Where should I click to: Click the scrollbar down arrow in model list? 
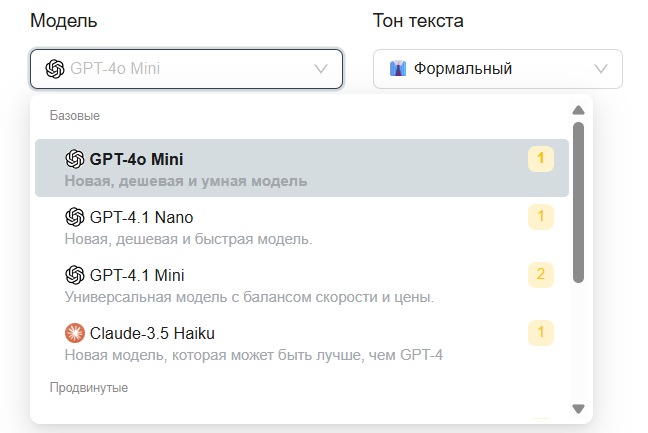(579, 409)
